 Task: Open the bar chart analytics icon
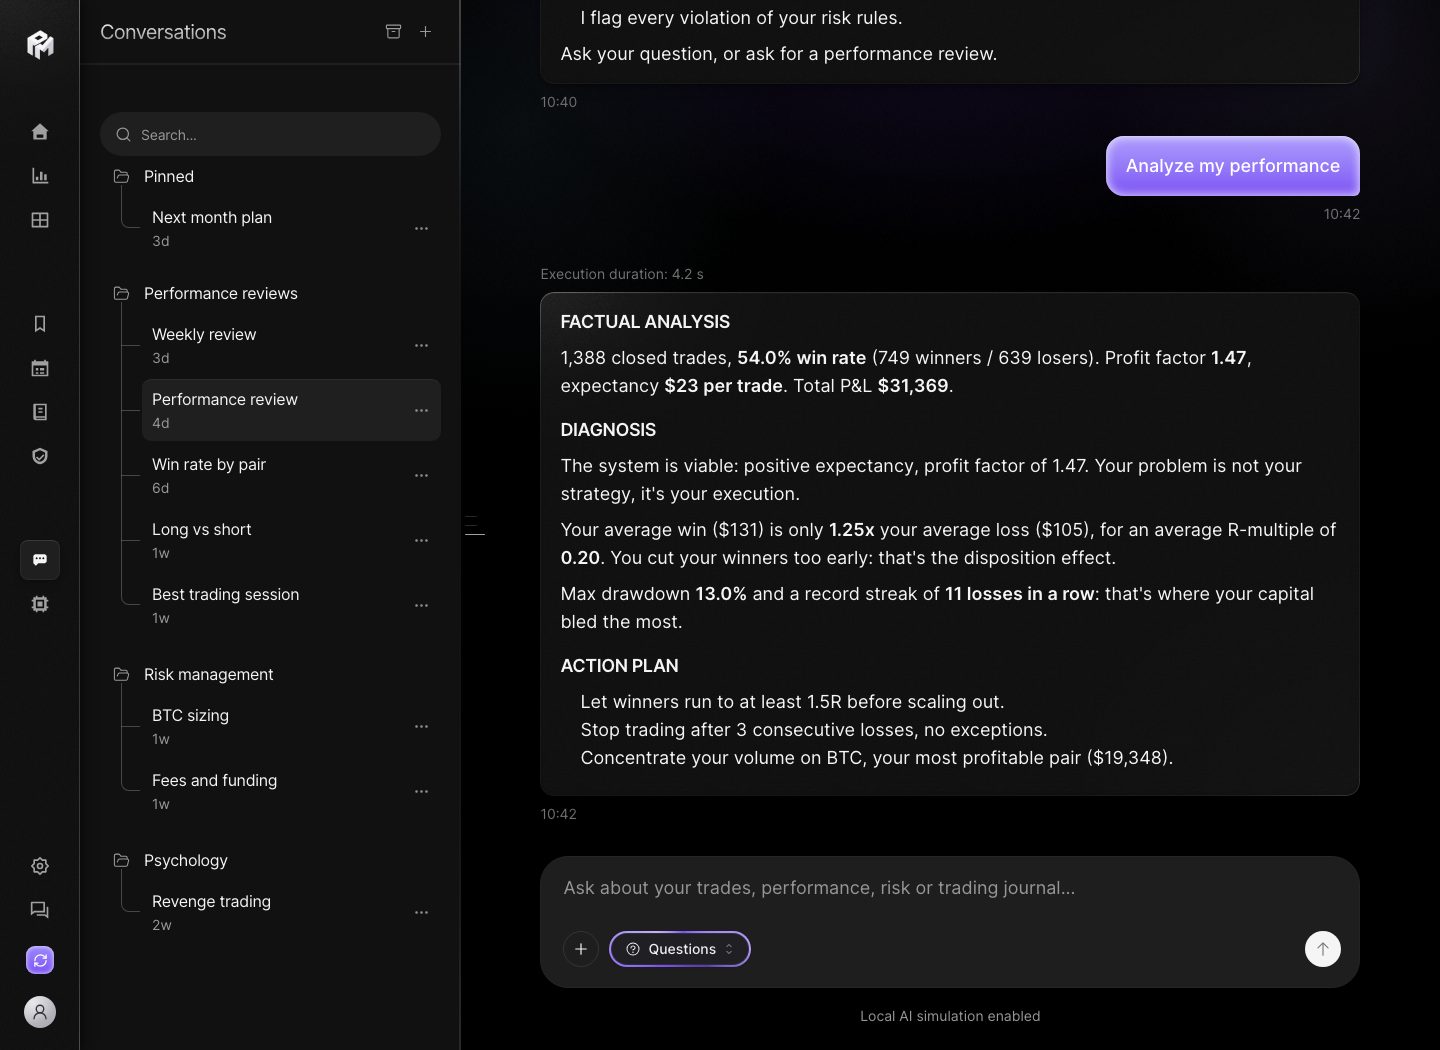click(x=40, y=176)
